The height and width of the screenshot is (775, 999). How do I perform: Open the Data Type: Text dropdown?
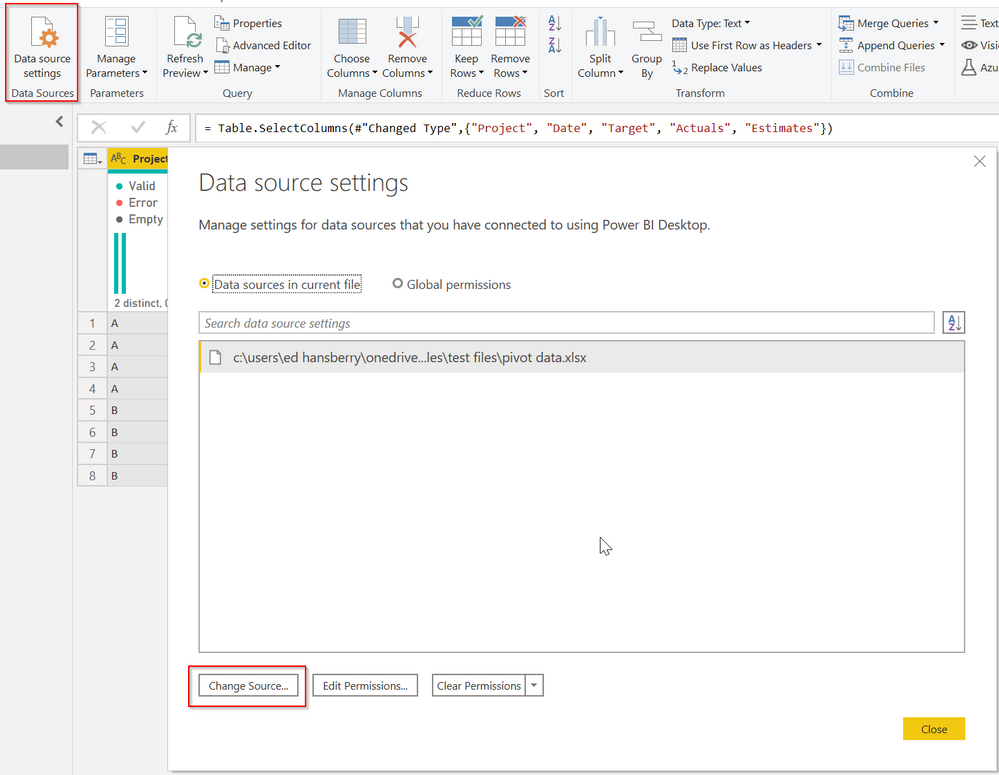(710, 24)
